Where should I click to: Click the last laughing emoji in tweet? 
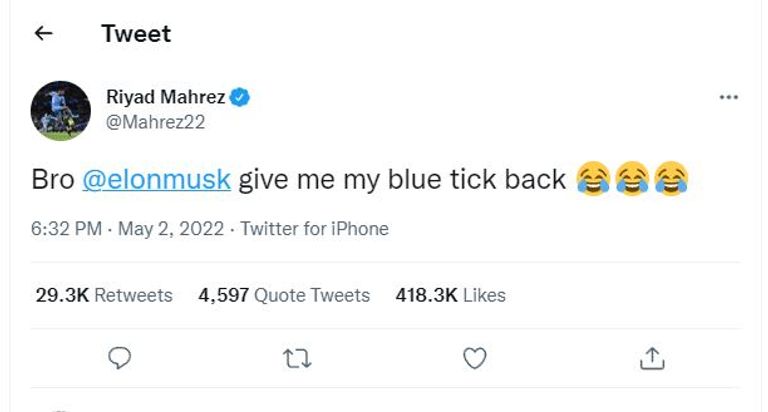click(x=670, y=179)
